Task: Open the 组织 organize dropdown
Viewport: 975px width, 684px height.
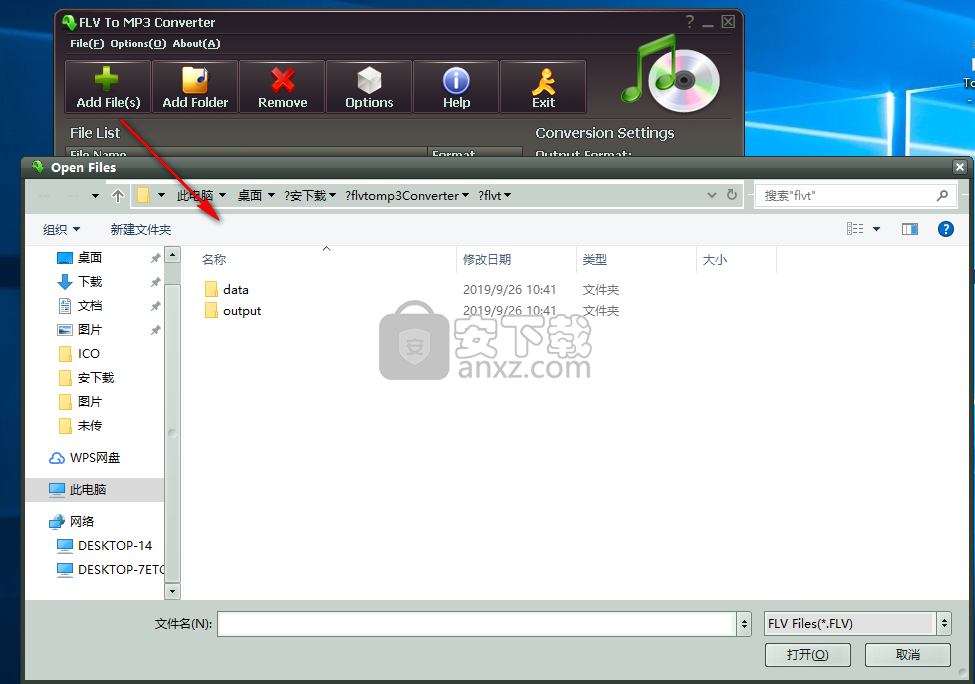Action: [x=61, y=229]
